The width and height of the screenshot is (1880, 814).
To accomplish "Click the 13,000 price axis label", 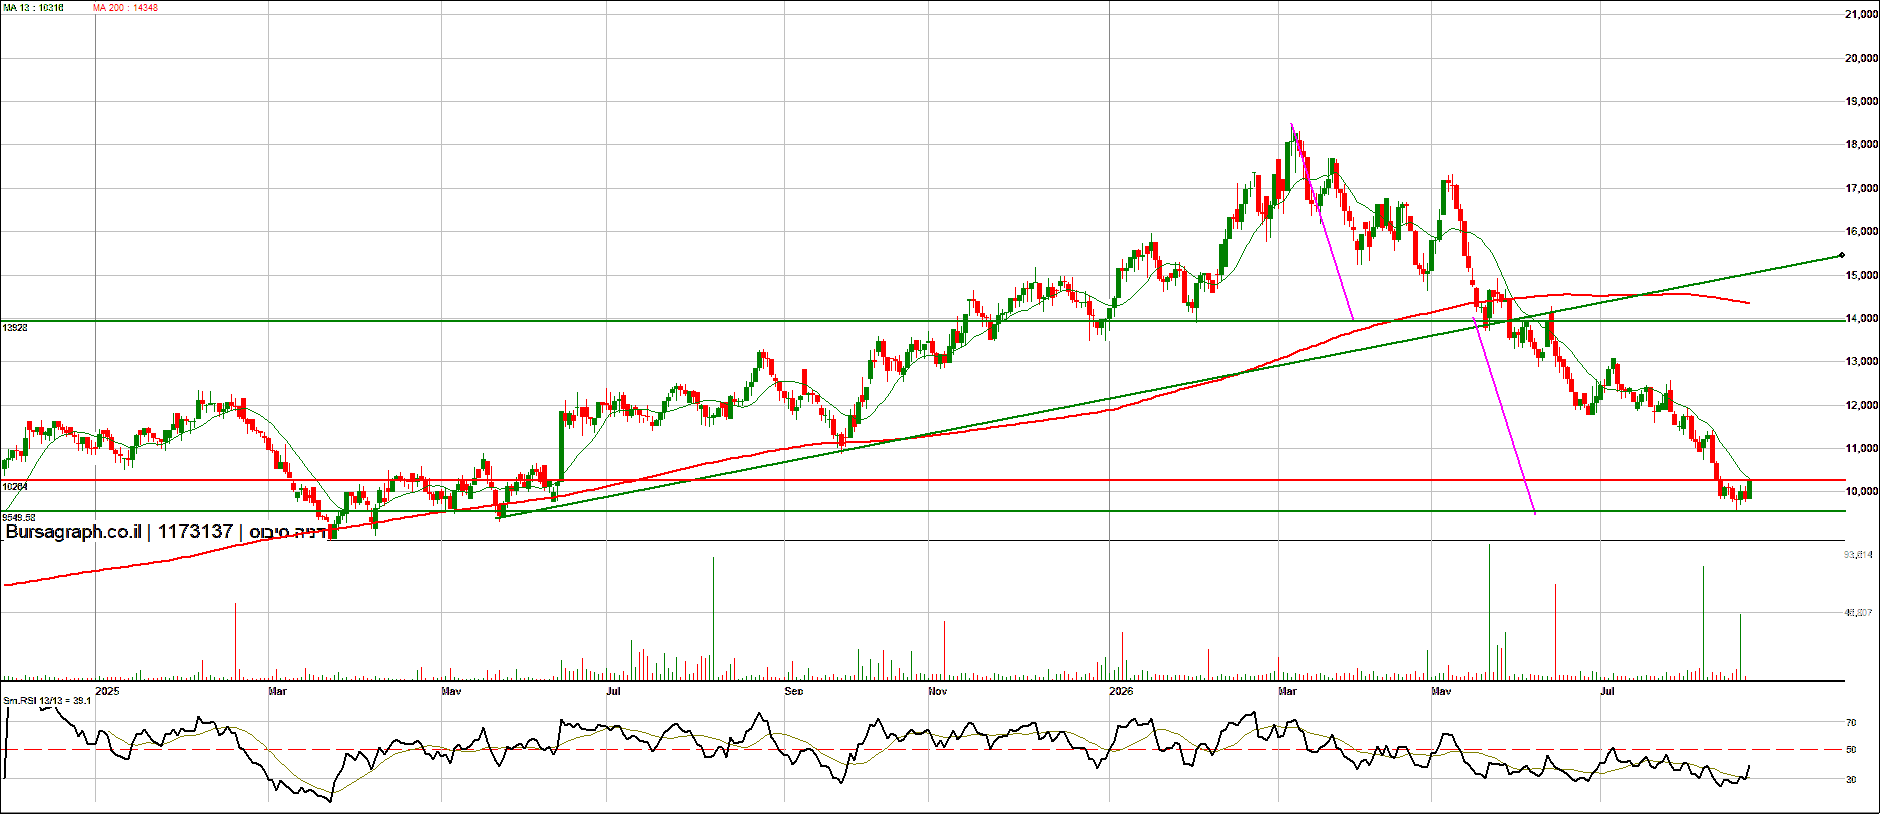I will click(x=1861, y=361).
